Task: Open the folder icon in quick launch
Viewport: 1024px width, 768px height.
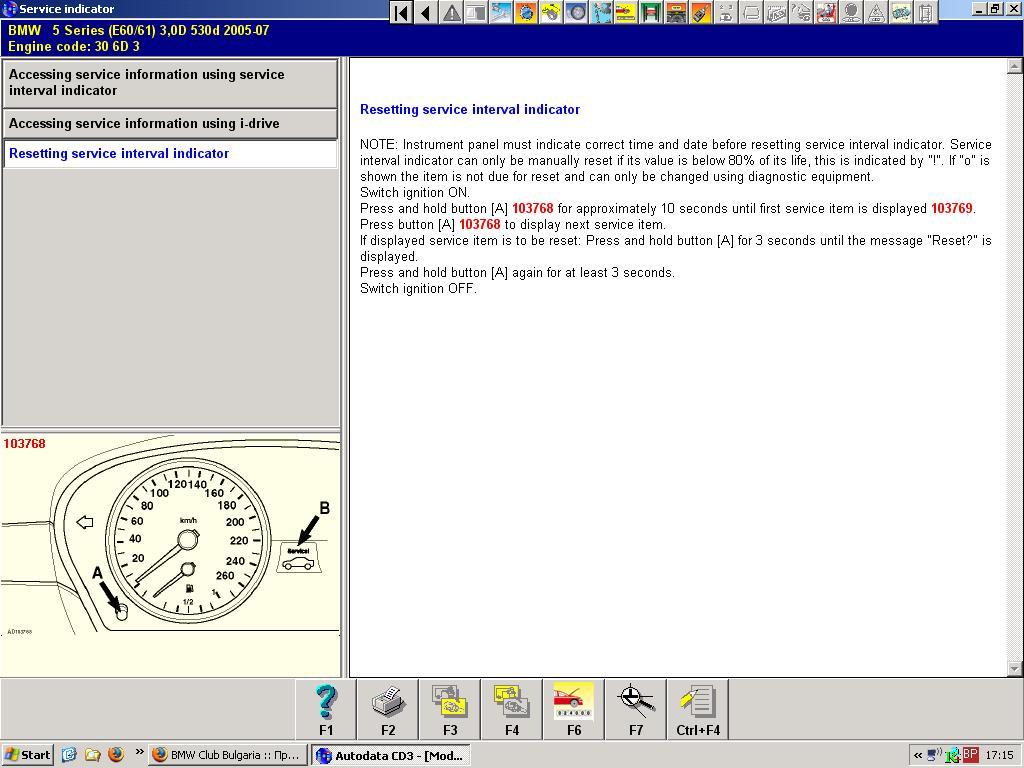Action: 92,755
